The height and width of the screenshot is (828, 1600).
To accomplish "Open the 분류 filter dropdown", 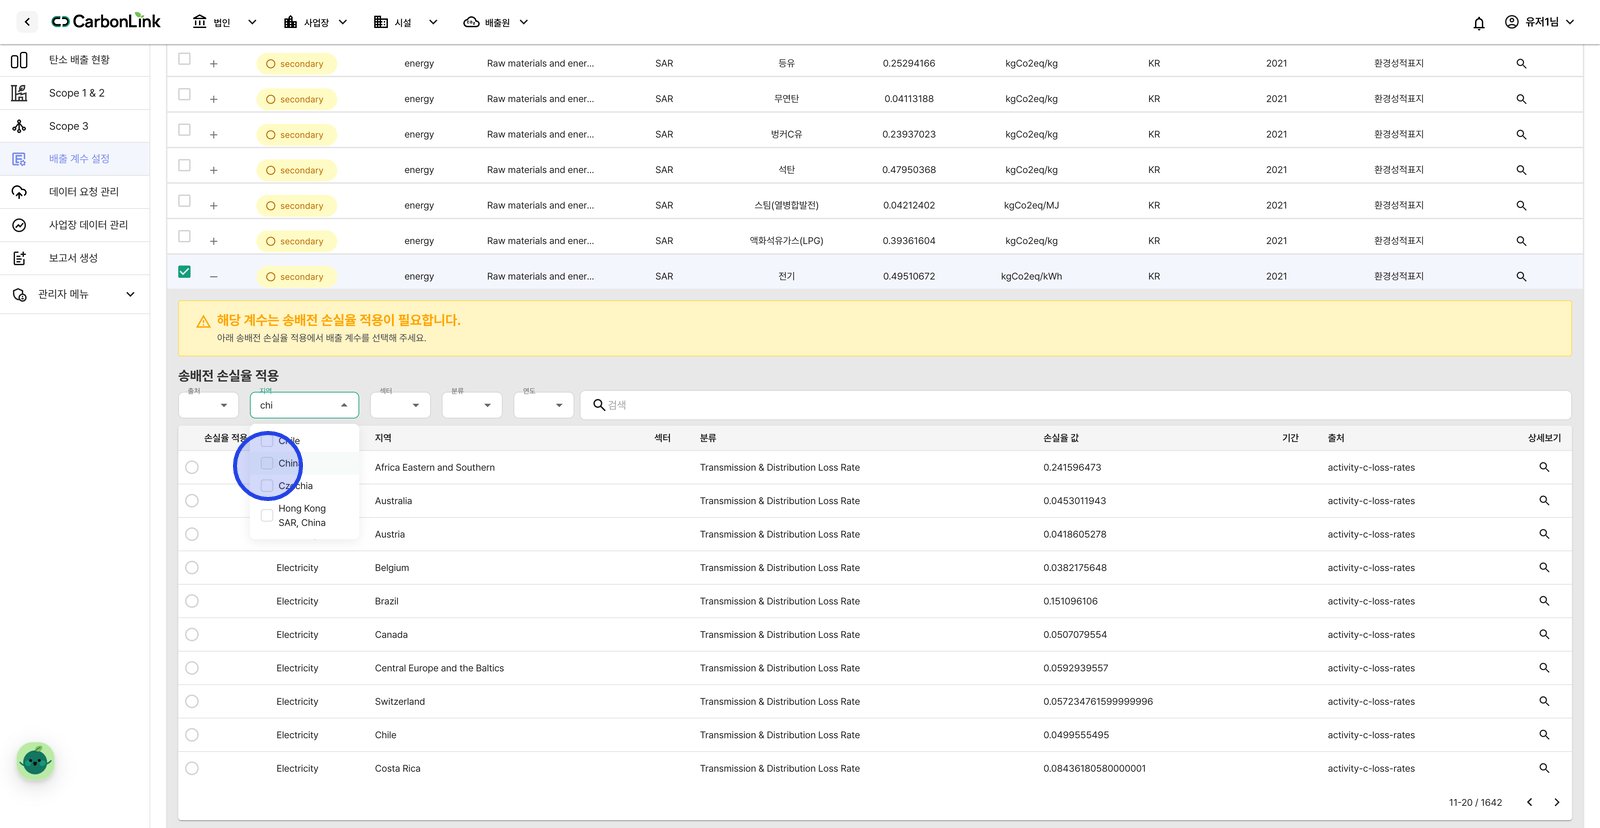I will point(472,405).
